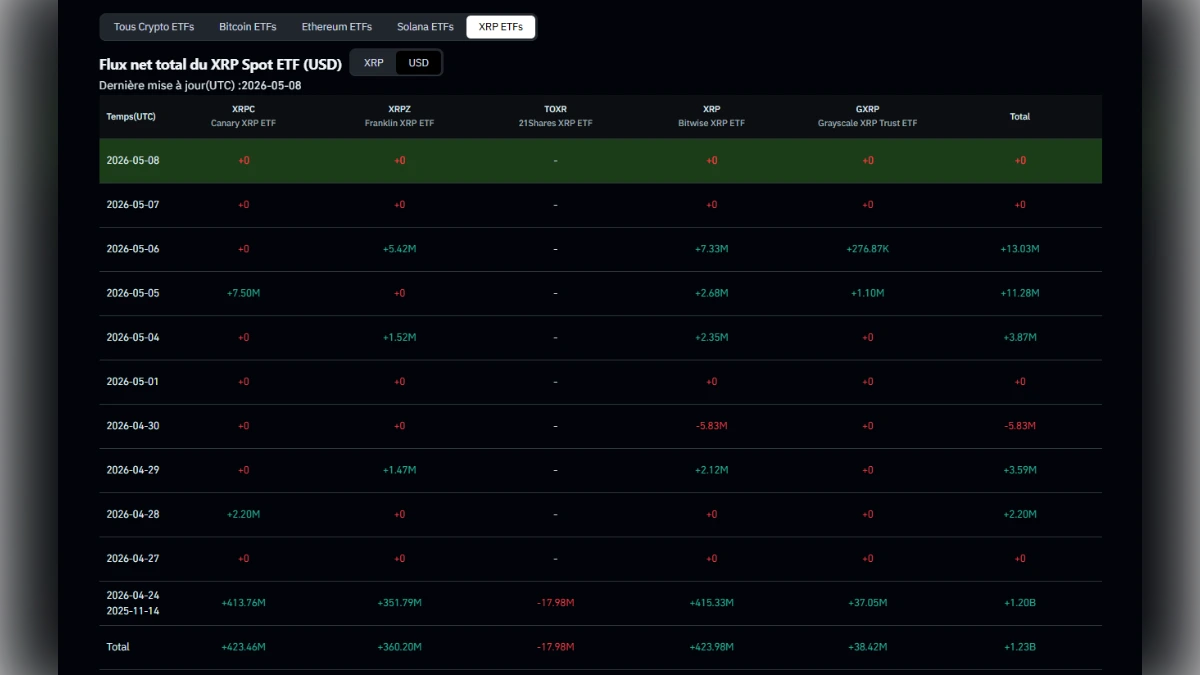
Task: Select the 2026-05-08 date row
Action: (600, 161)
